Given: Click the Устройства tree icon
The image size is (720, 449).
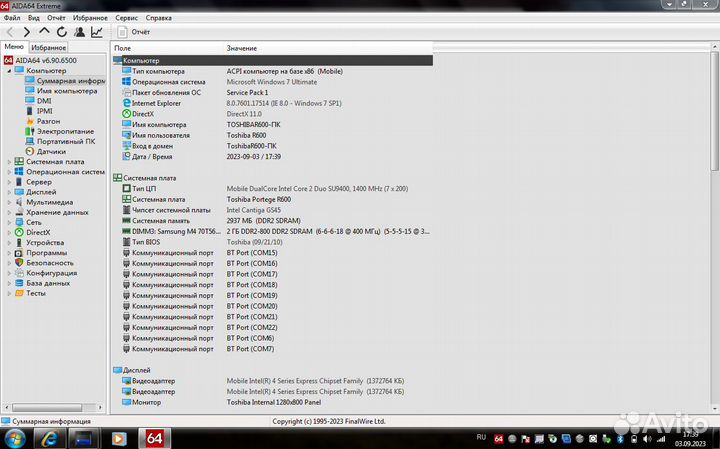Looking at the screenshot, I should pos(19,242).
